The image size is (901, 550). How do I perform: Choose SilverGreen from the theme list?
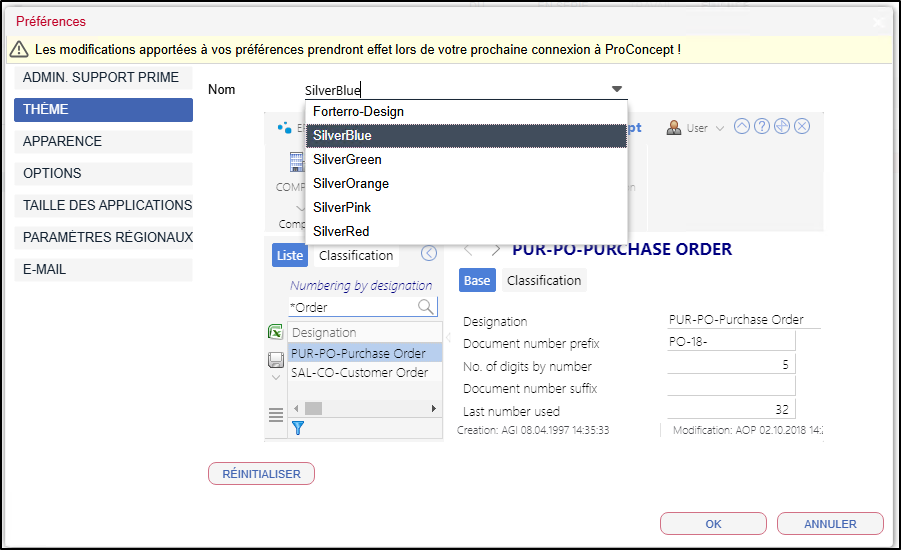[347, 159]
